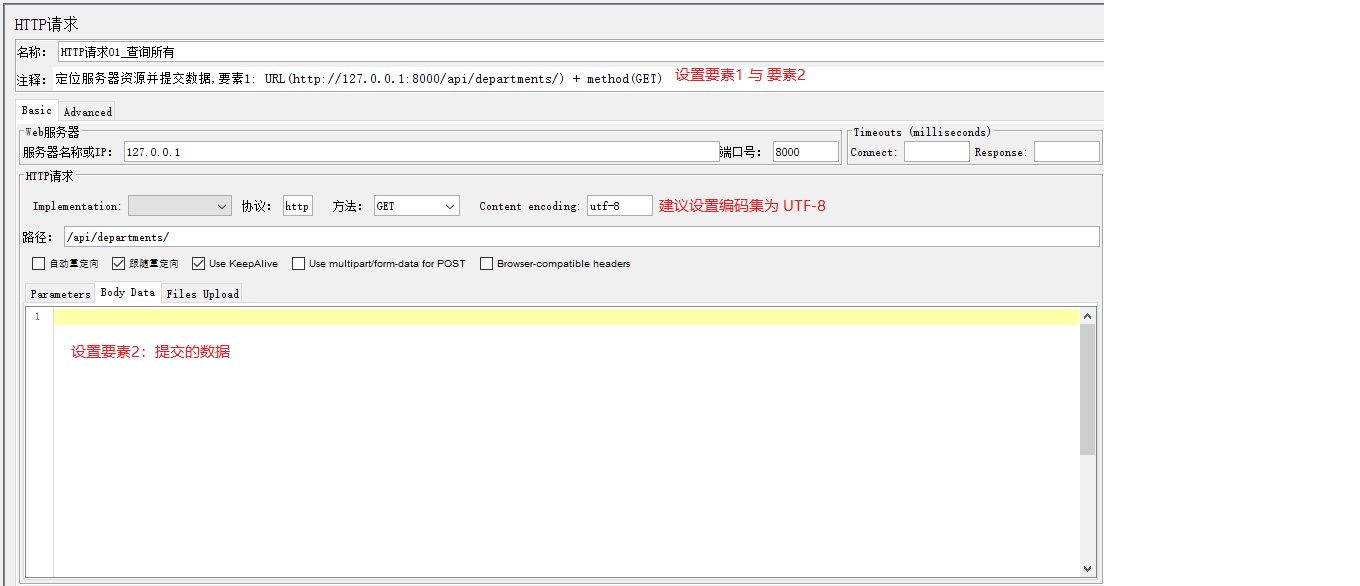Open the Parameters tab
This screenshot has width=1360, height=586.
(x=60, y=294)
